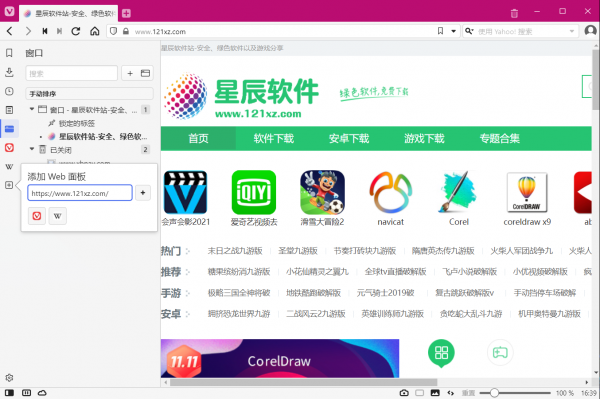Open a new tab with plus button
Image resolution: width=600 pixels, height=399 pixels.
tap(126, 13)
